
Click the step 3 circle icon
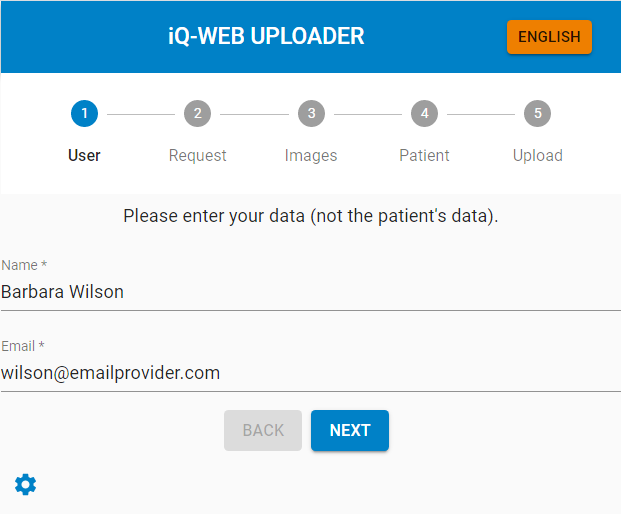tap(311, 113)
